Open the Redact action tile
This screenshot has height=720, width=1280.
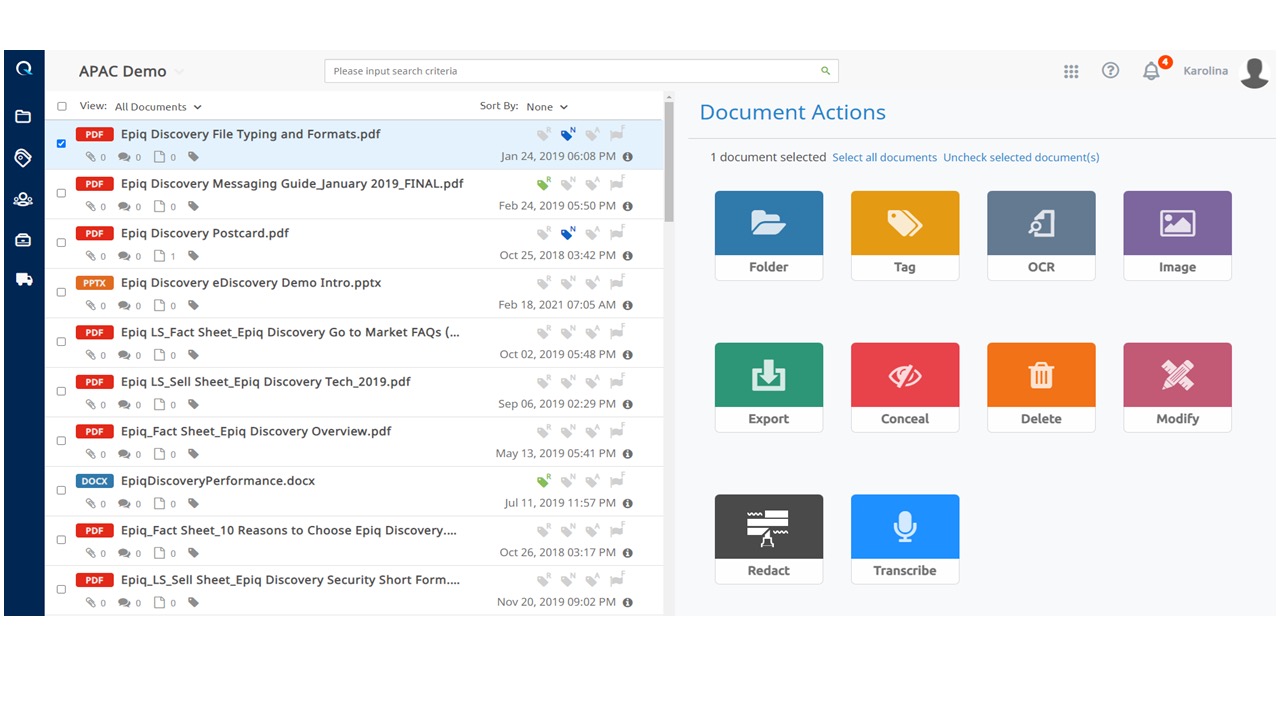[769, 540]
